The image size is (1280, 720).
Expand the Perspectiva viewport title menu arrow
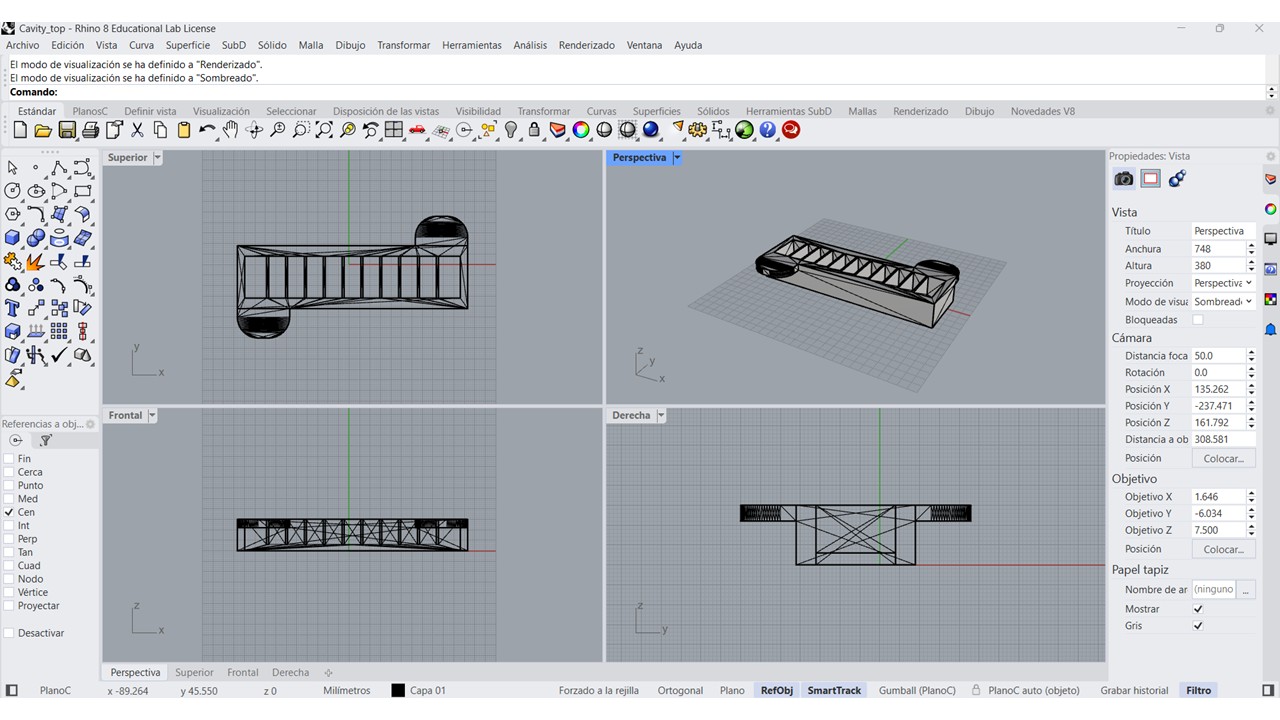(x=677, y=158)
